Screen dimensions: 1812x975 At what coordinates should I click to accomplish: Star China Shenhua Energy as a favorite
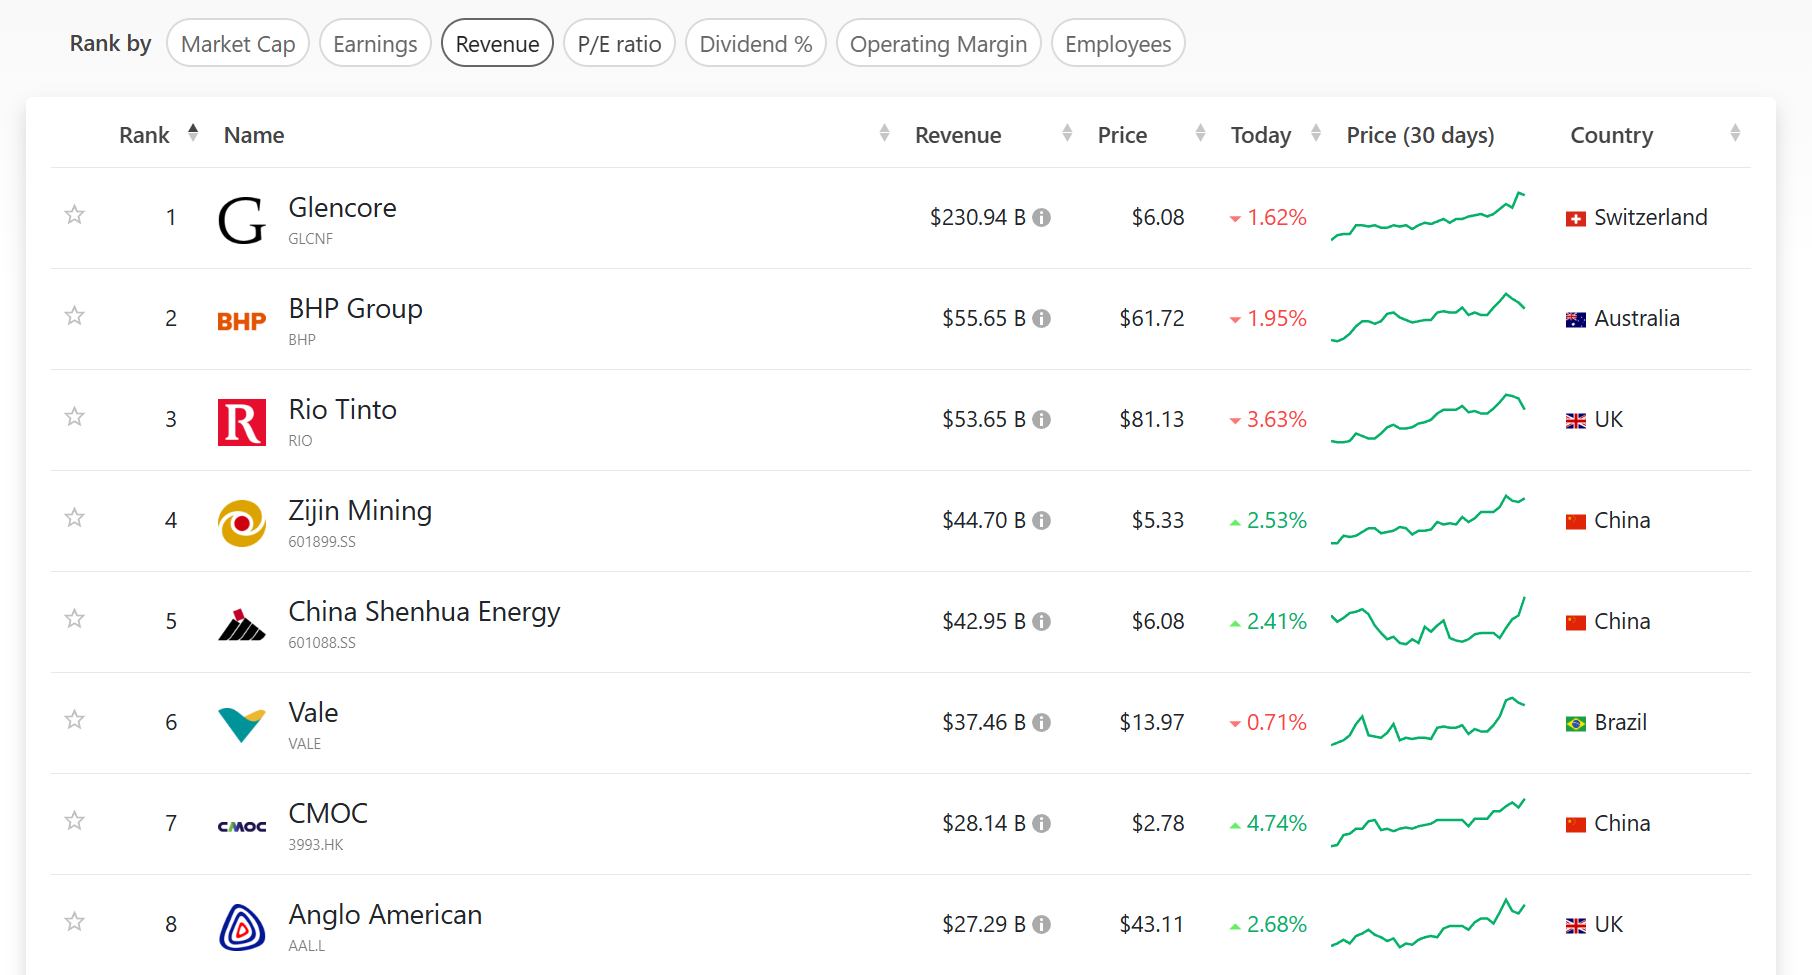click(74, 619)
